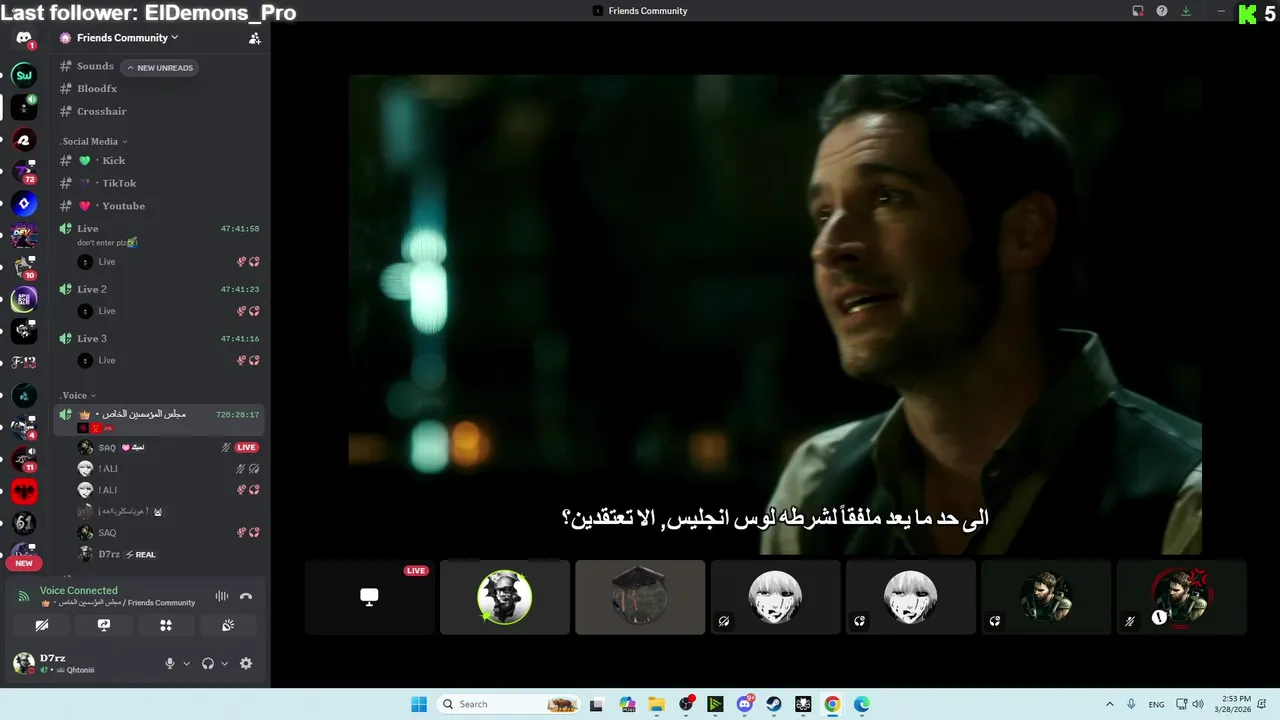Open Steam from the taskbar
Viewport: 1280px width, 720px height.
(x=774, y=704)
